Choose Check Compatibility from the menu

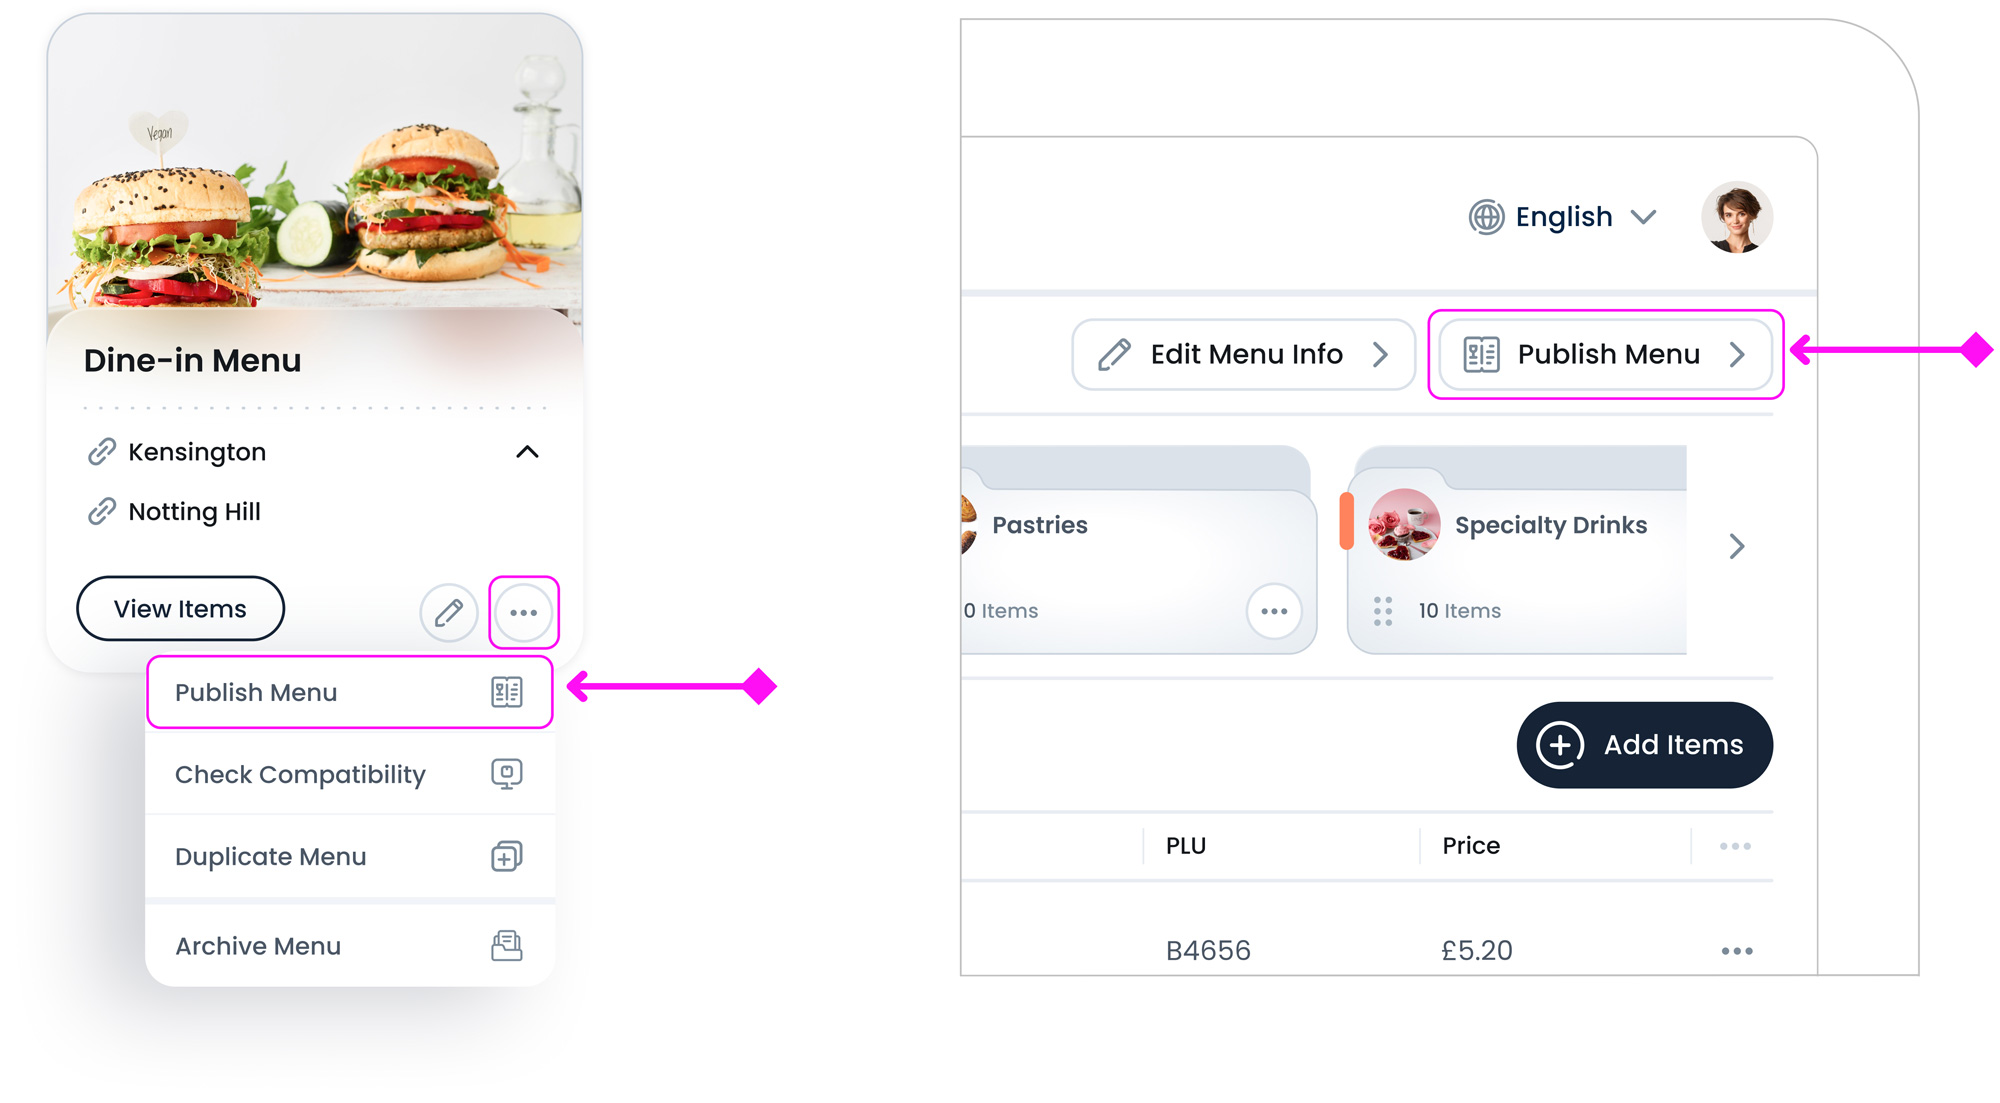tap(350, 774)
